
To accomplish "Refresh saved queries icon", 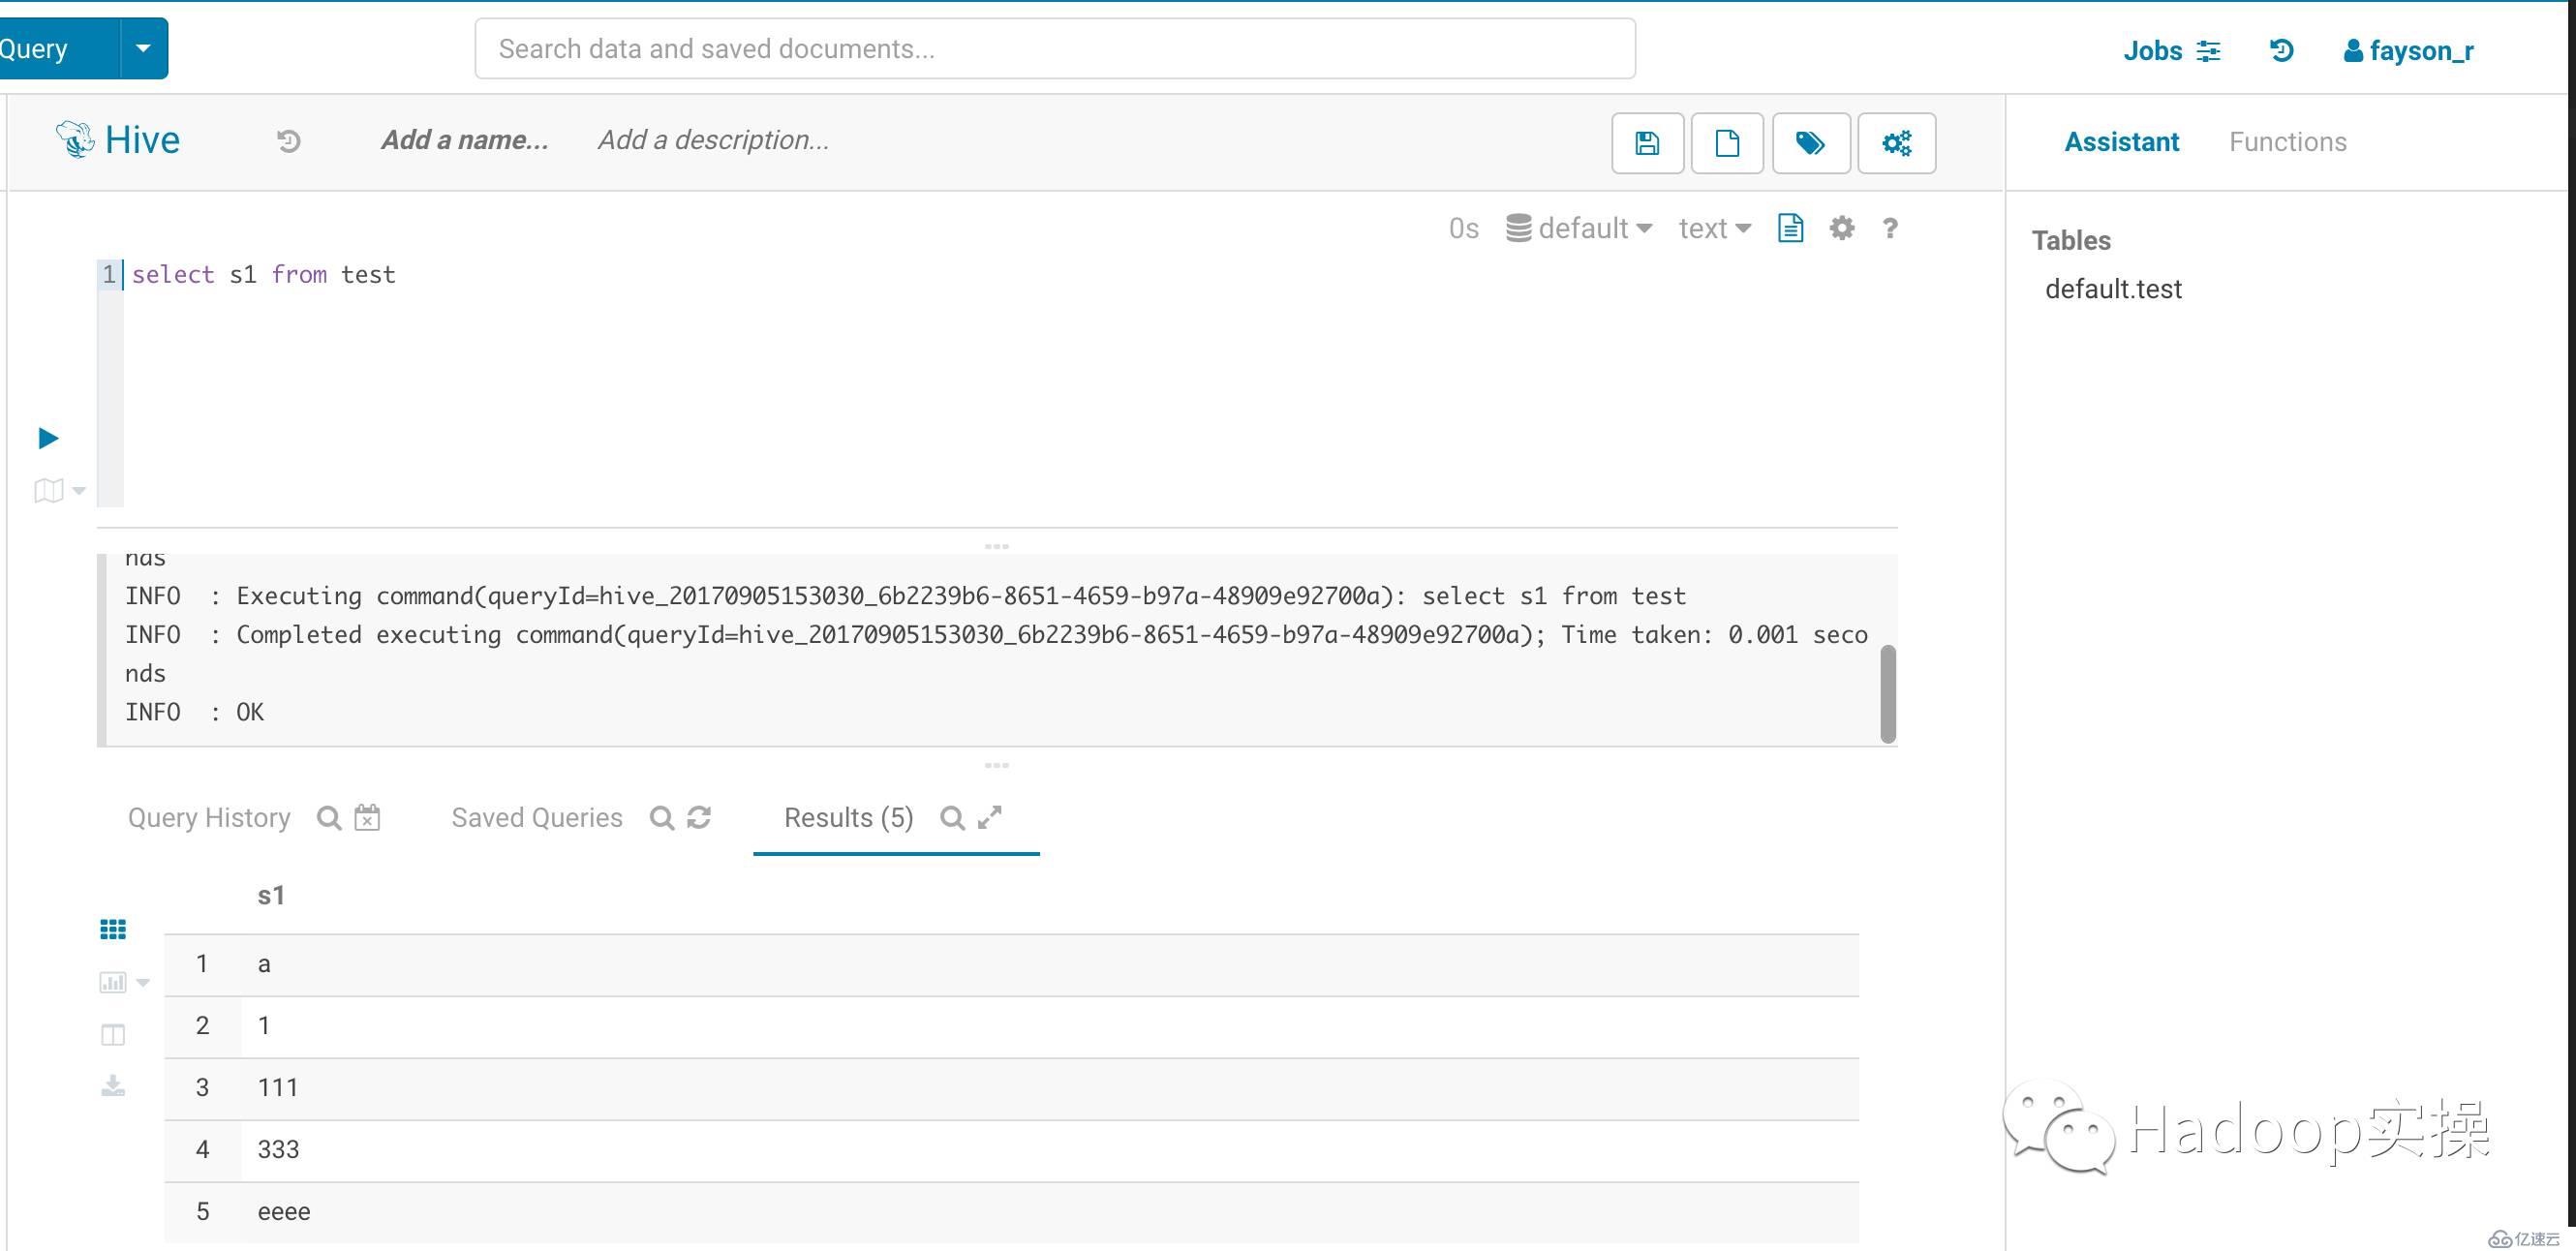I will coord(699,817).
